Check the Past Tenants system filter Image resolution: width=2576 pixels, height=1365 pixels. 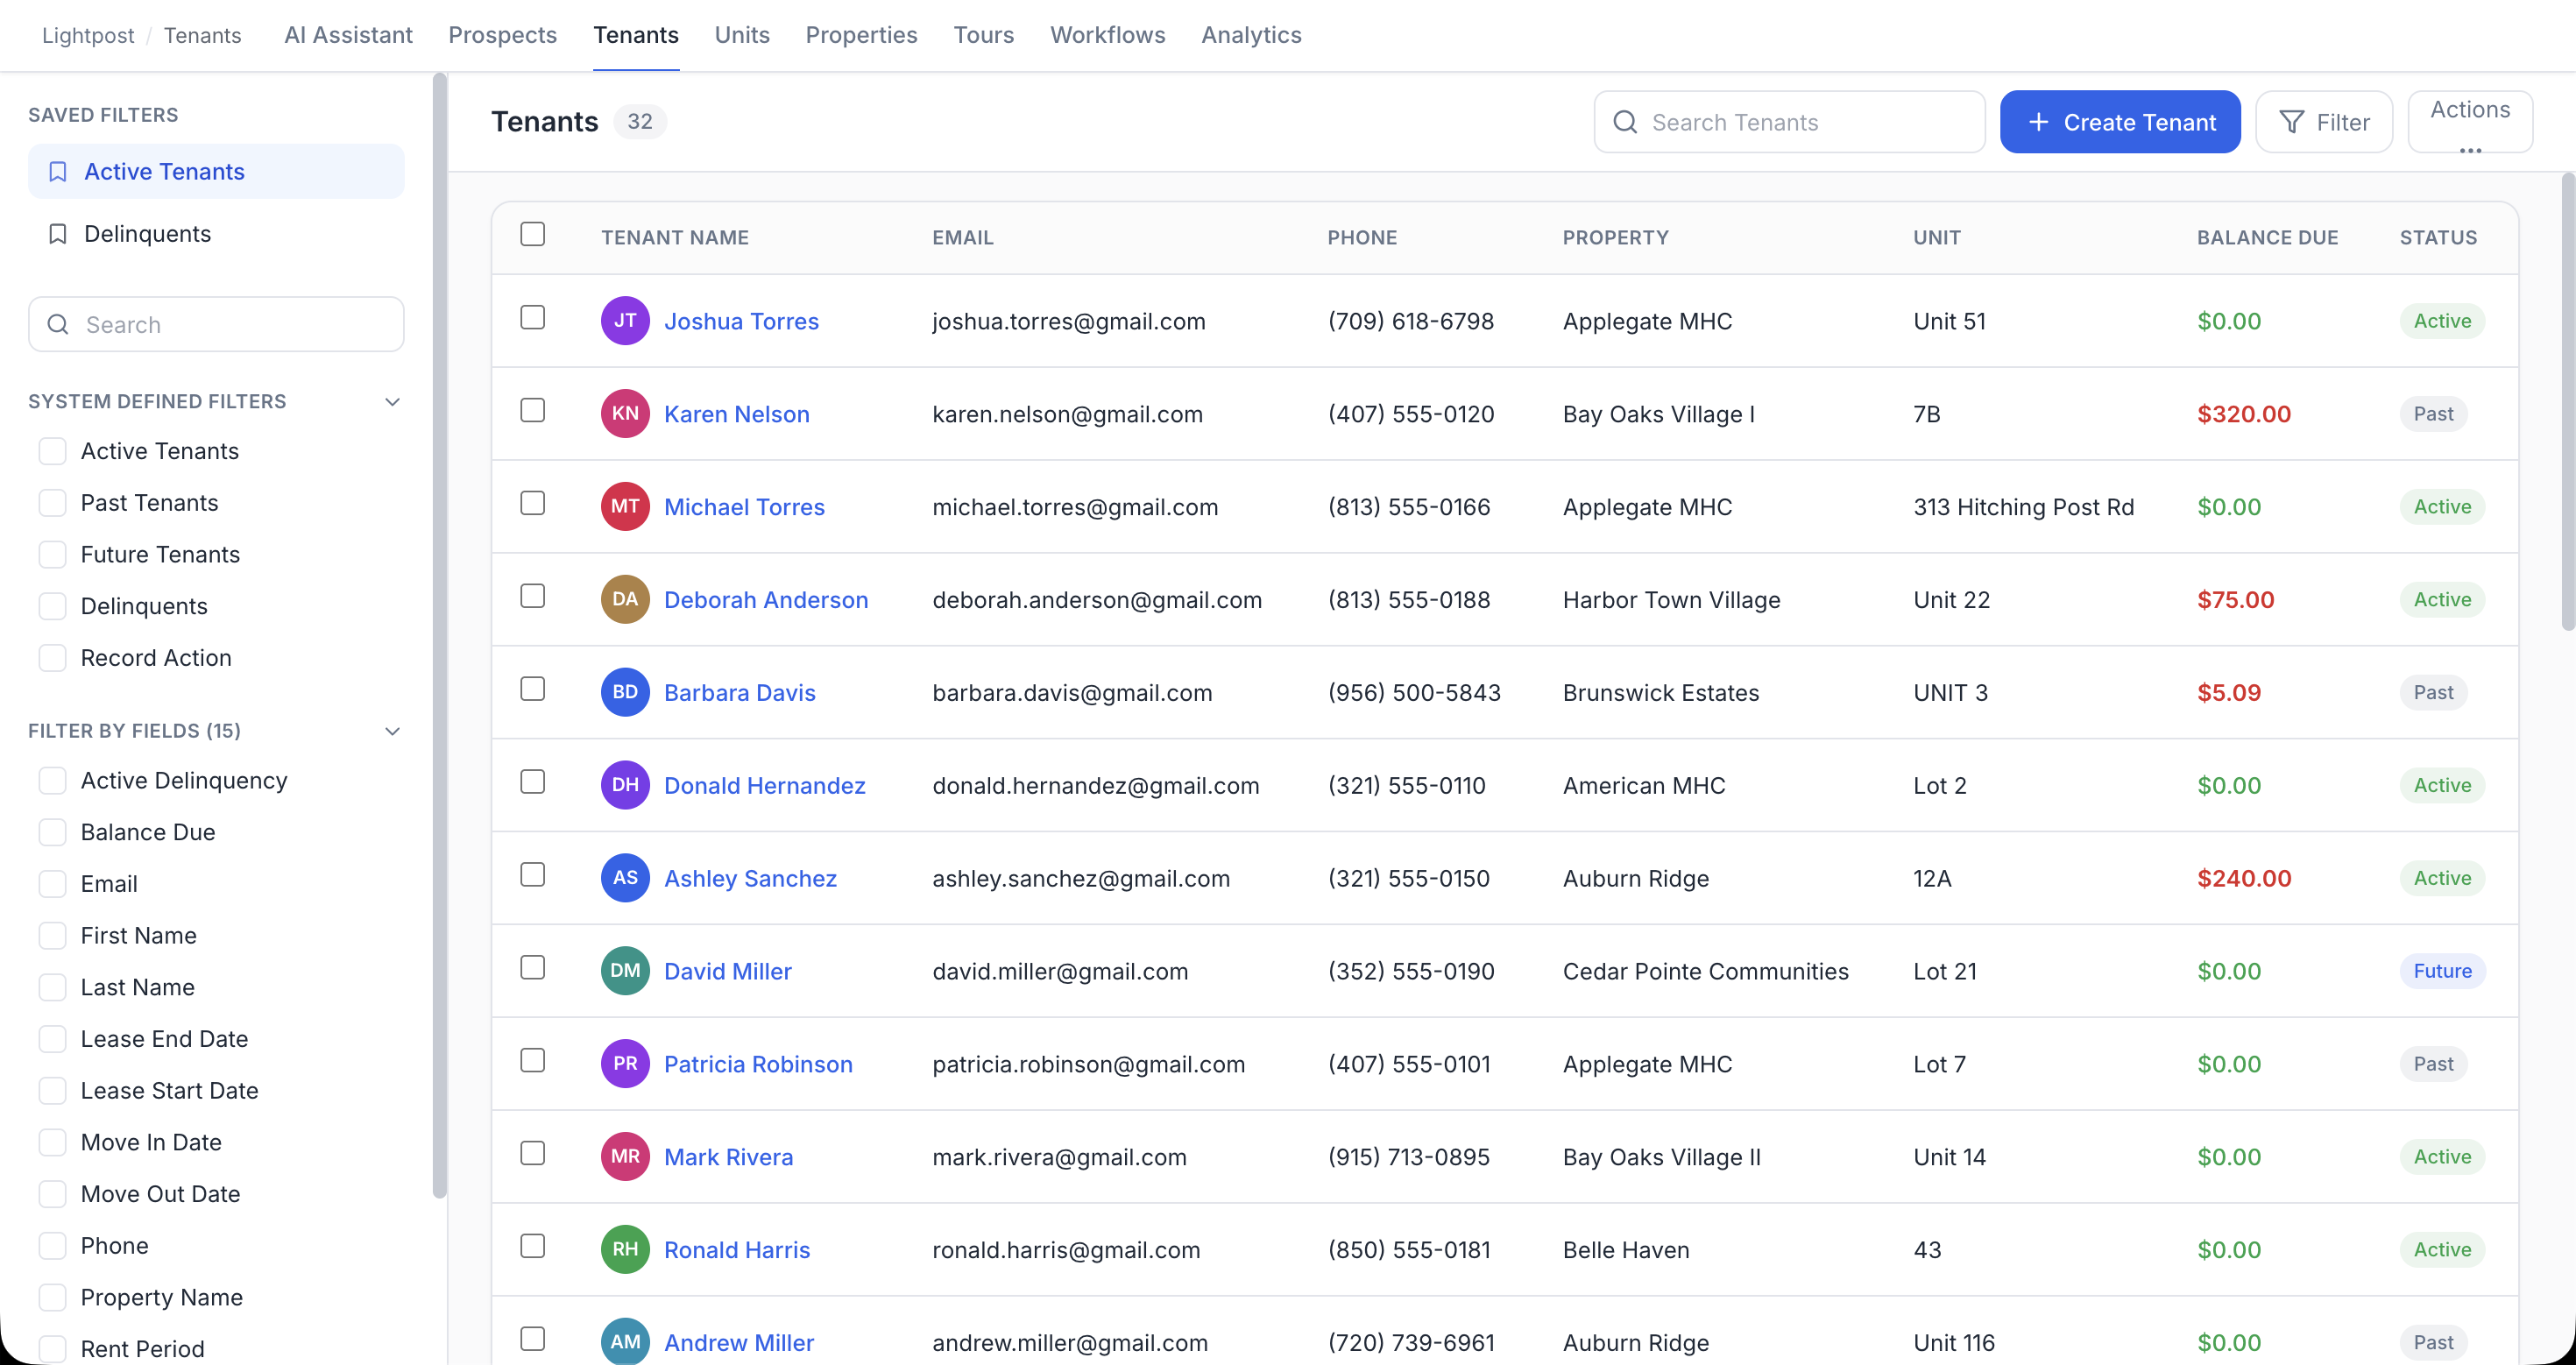coord(52,503)
